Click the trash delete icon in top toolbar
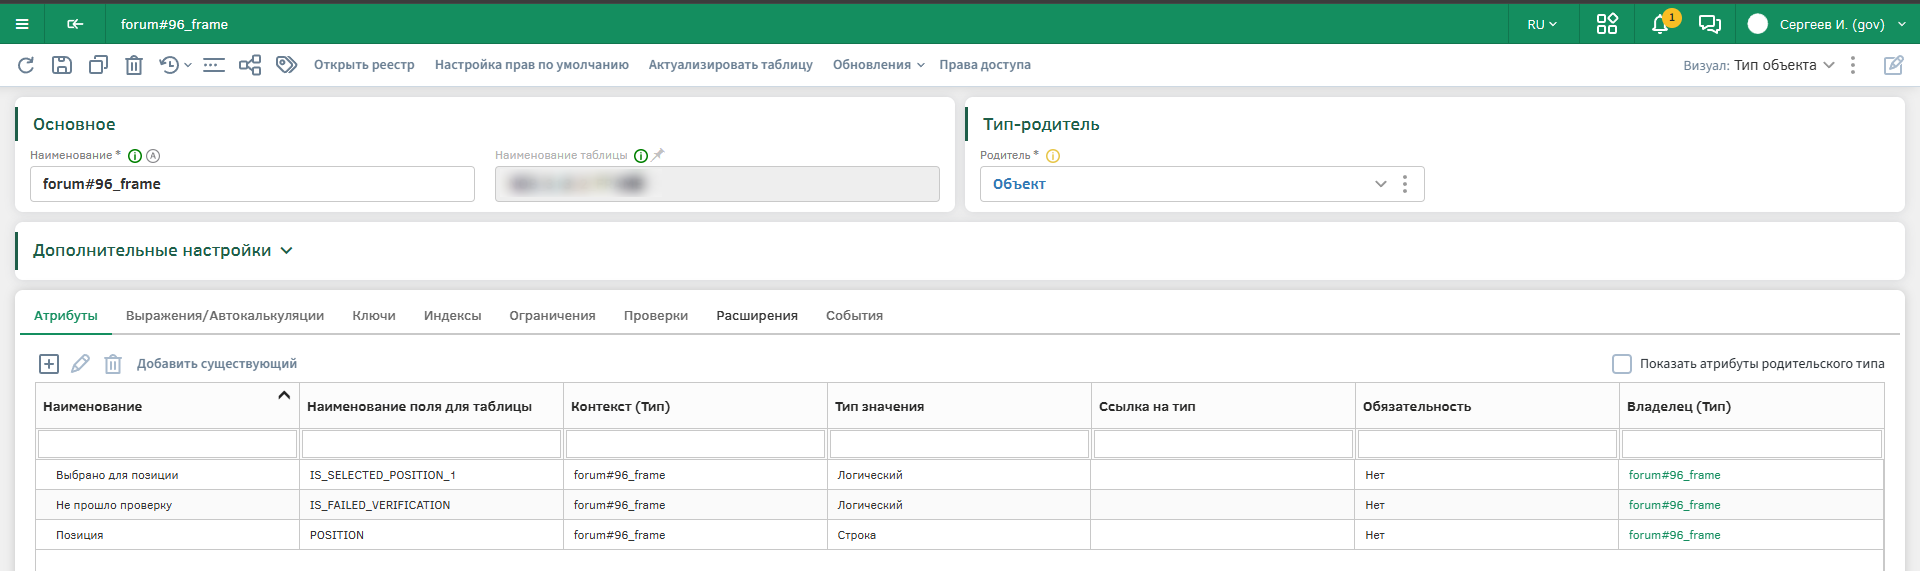The width and height of the screenshot is (1920, 571). 134,65
